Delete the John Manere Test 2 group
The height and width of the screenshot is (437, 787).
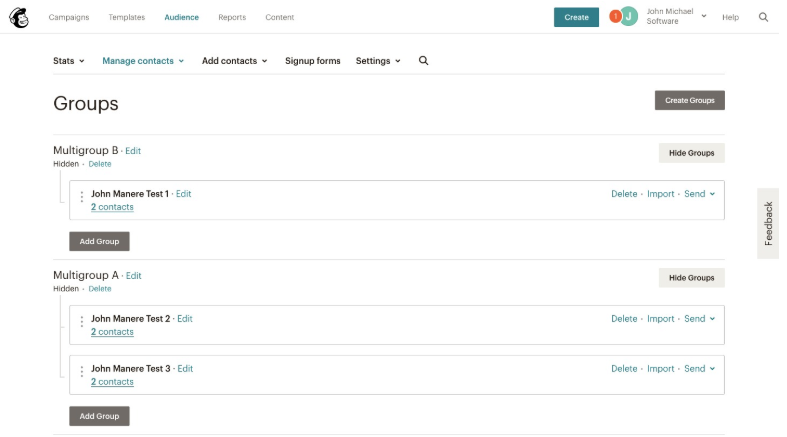[624, 319]
